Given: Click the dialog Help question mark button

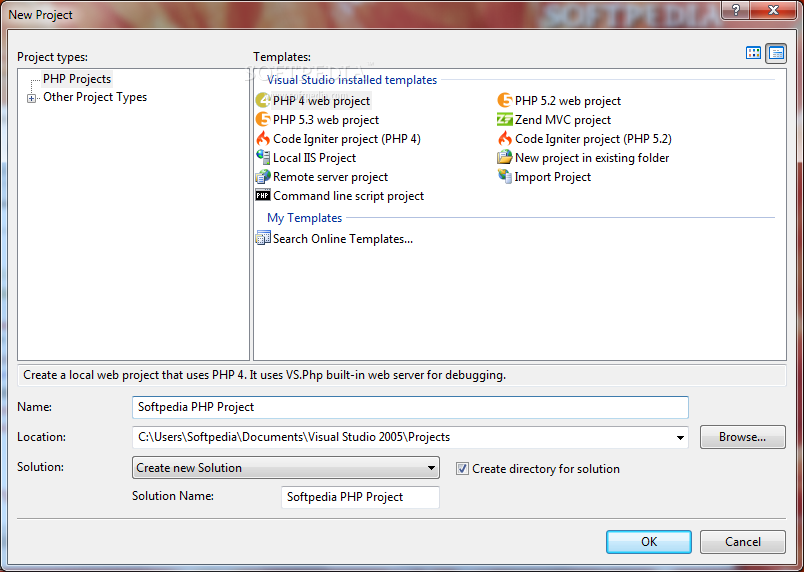Looking at the screenshot, I should 736,10.
